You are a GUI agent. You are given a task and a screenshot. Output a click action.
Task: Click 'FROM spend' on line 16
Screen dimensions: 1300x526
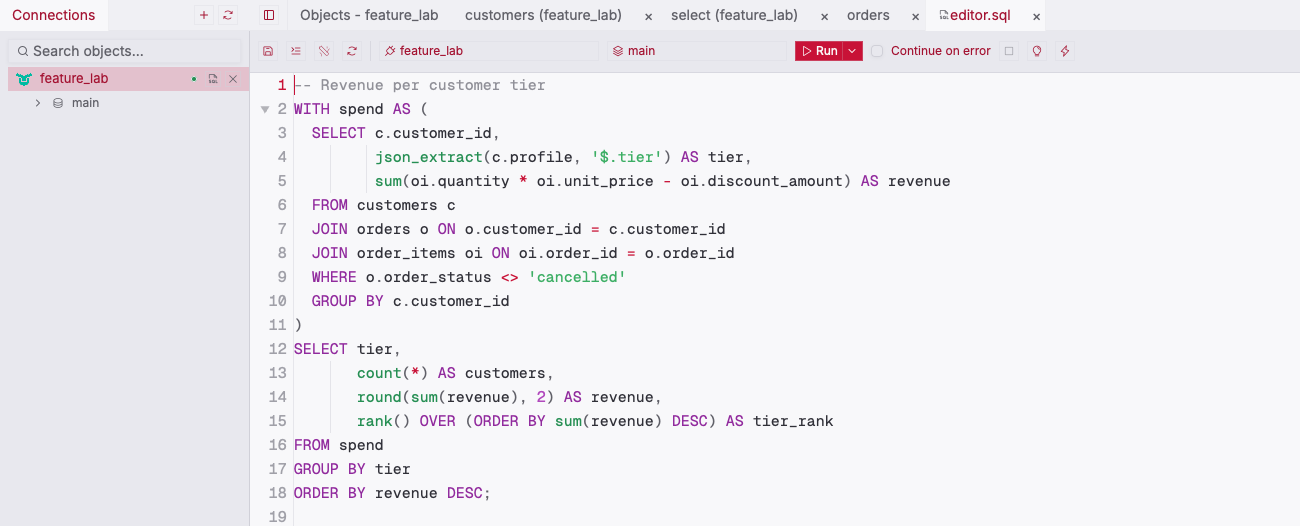click(339, 445)
